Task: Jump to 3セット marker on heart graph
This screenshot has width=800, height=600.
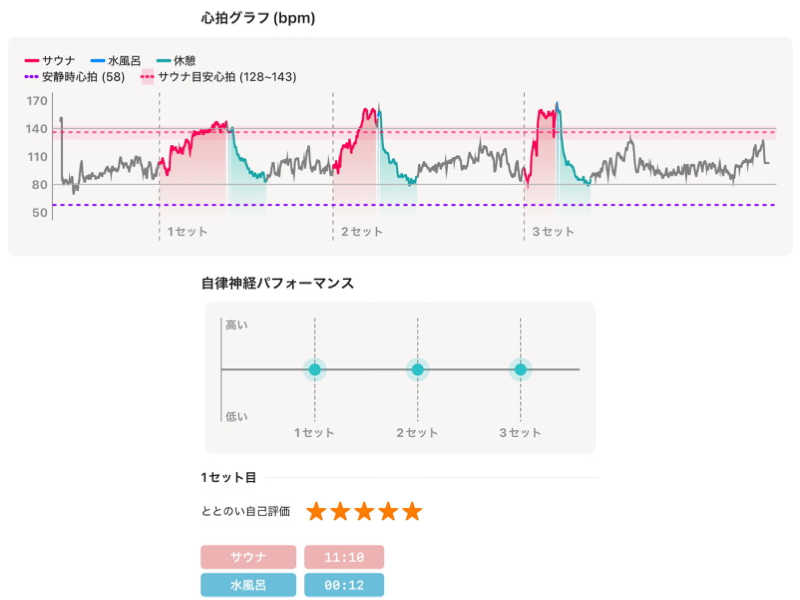Action: [x=553, y=232]
